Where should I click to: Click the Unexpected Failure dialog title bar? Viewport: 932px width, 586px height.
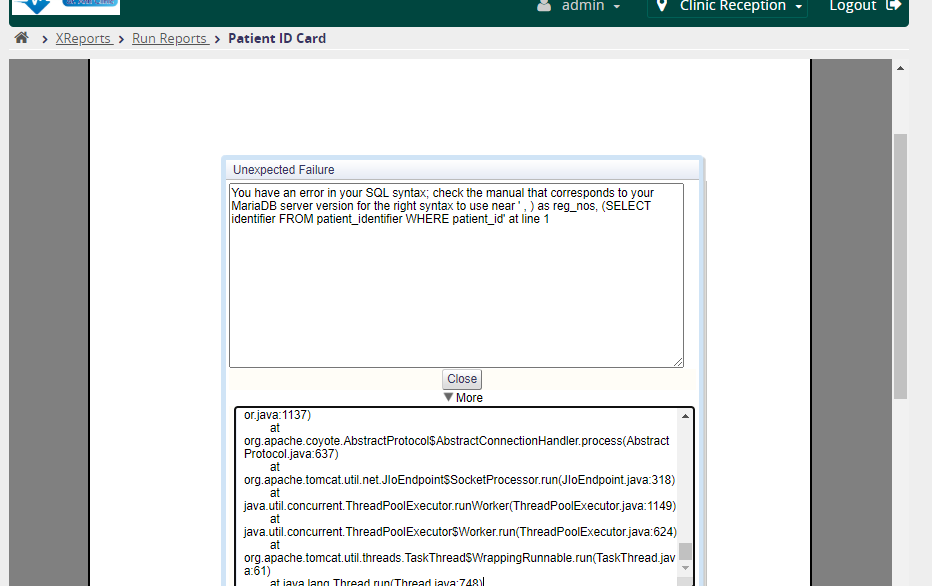462,170
